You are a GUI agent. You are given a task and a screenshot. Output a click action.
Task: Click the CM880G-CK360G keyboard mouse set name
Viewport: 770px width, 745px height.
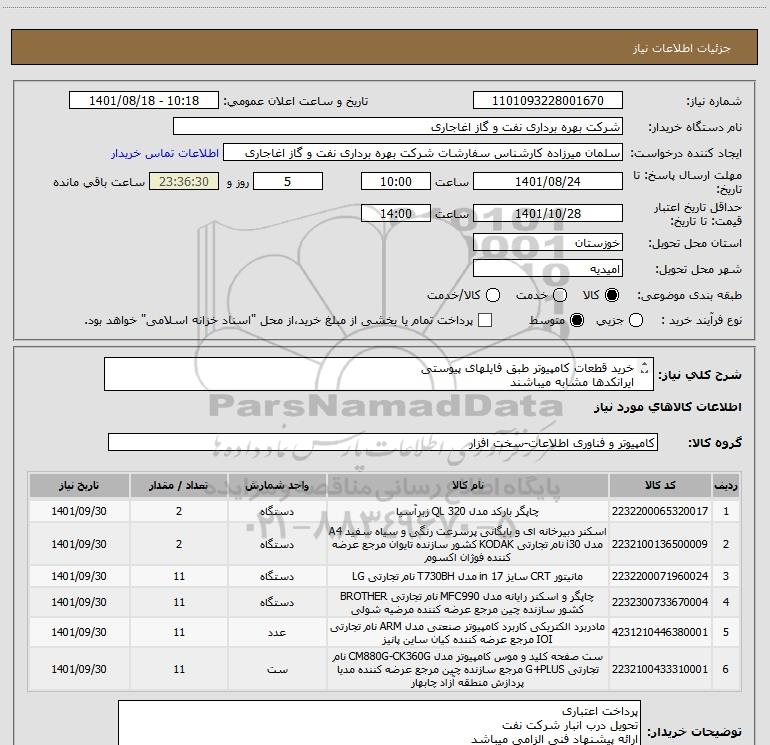(468, 669)
